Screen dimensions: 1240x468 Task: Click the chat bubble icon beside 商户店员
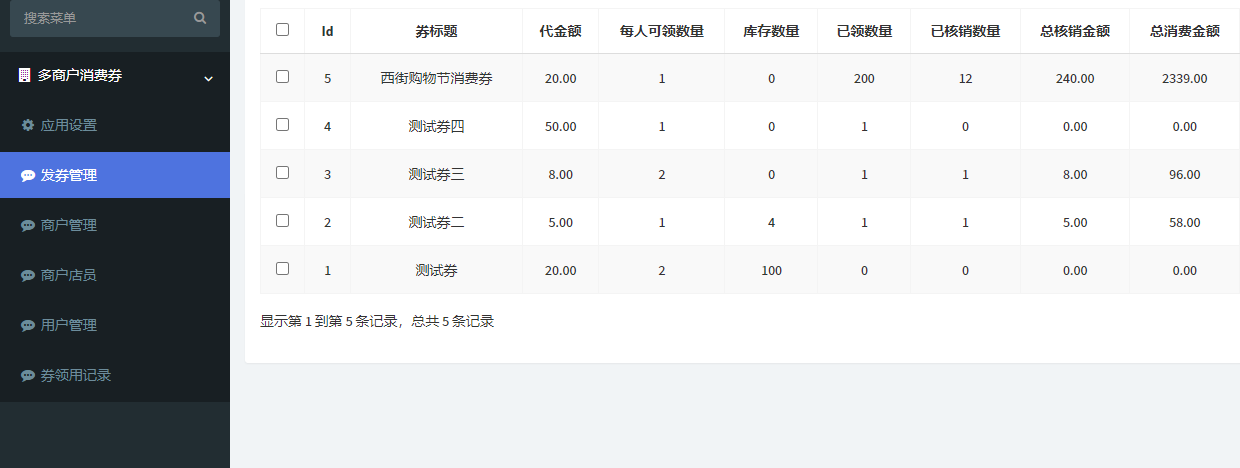(28, 276)
